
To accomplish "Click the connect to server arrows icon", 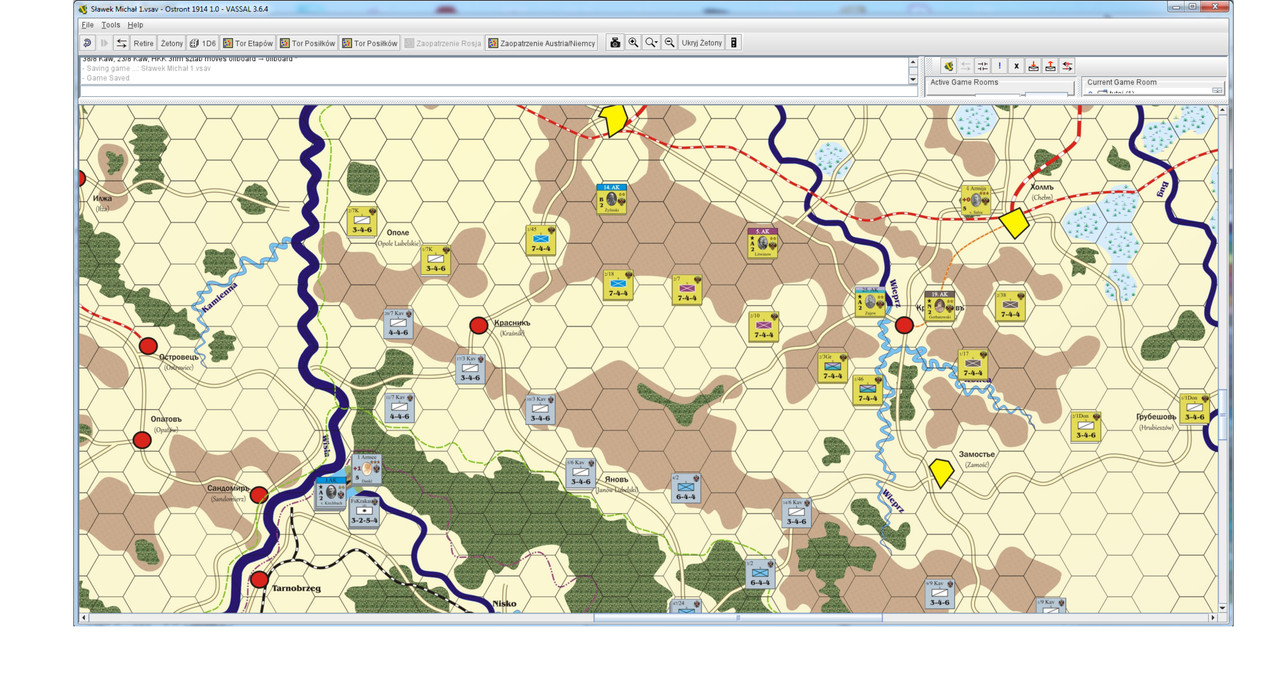I will (121, 43).
